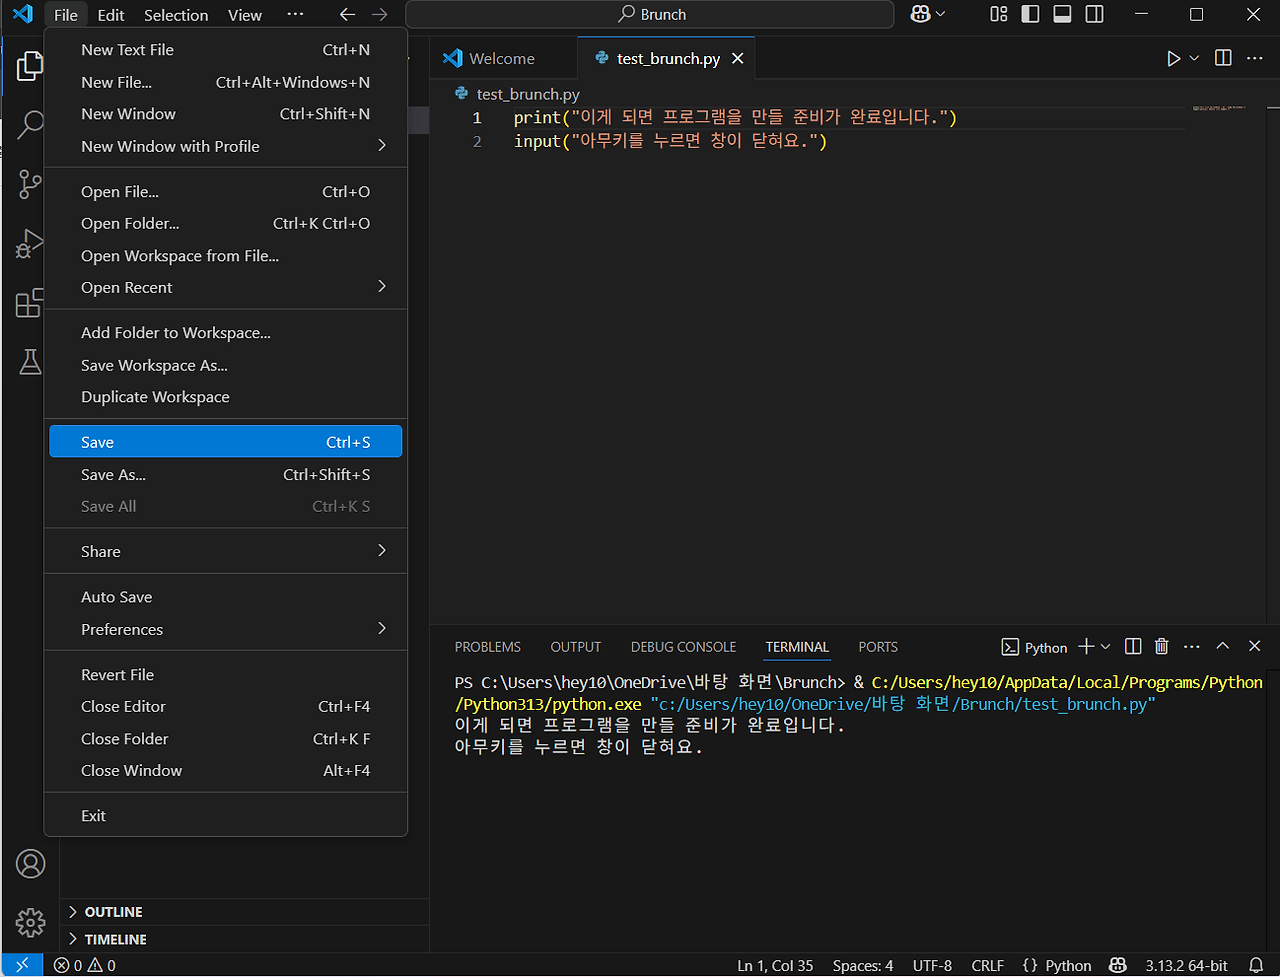The image size is (1280, 977).
Task: Click the Manage gear icon
Action: pos(30,921)
